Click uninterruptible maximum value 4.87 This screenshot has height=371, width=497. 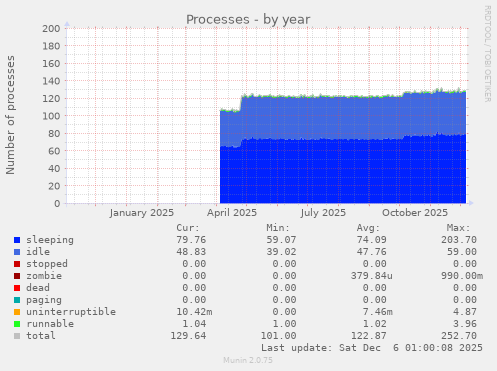(465, 312)
